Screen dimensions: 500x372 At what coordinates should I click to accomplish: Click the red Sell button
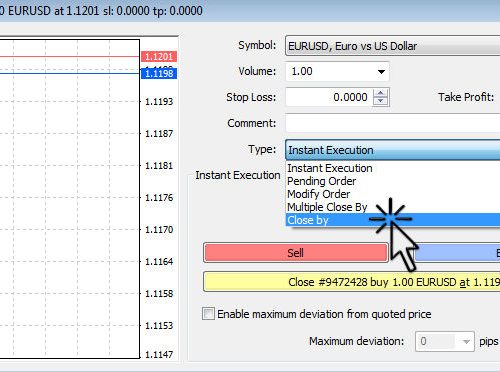click(296, 253)
